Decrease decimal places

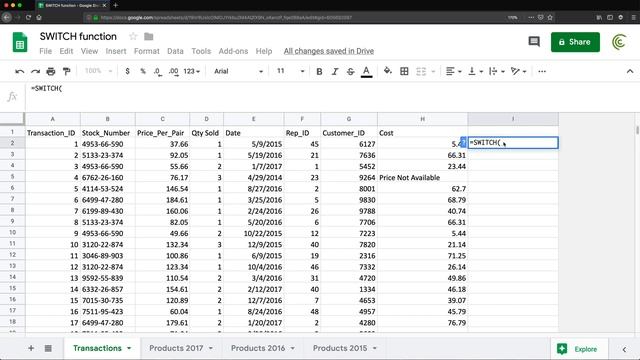coord(158,71)
